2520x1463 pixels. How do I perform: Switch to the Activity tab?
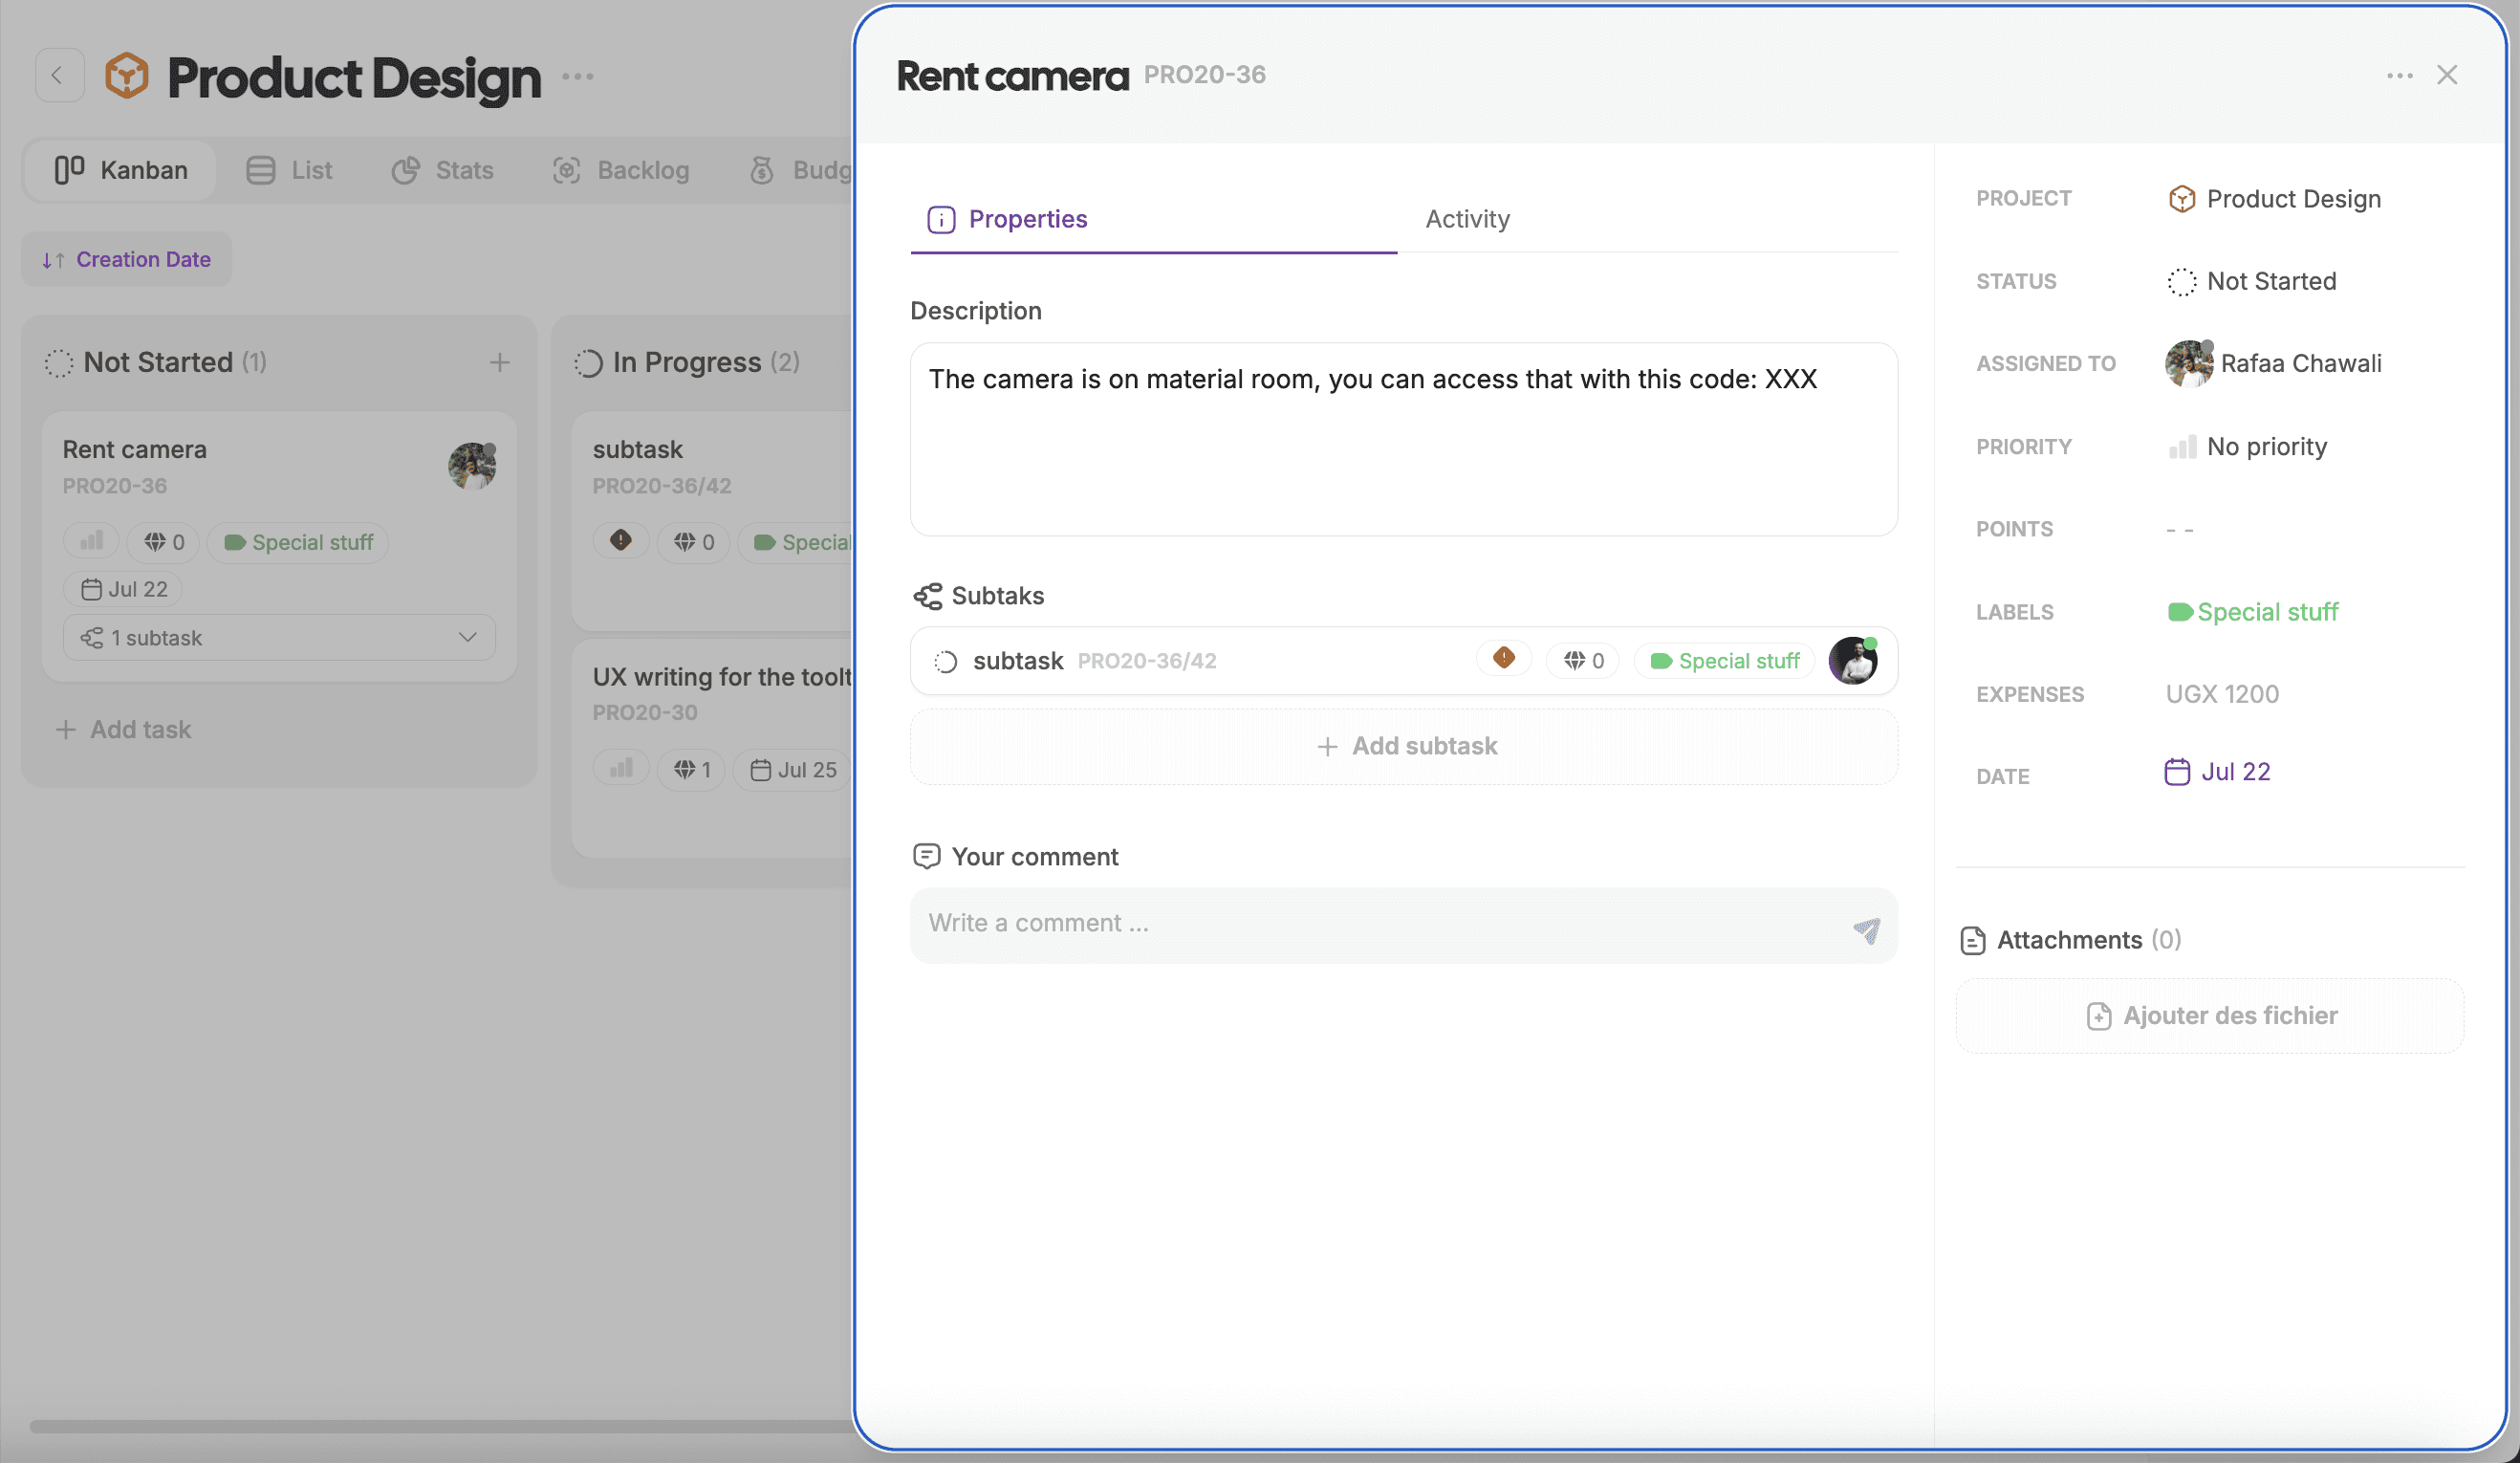[x=1467, y=219]
